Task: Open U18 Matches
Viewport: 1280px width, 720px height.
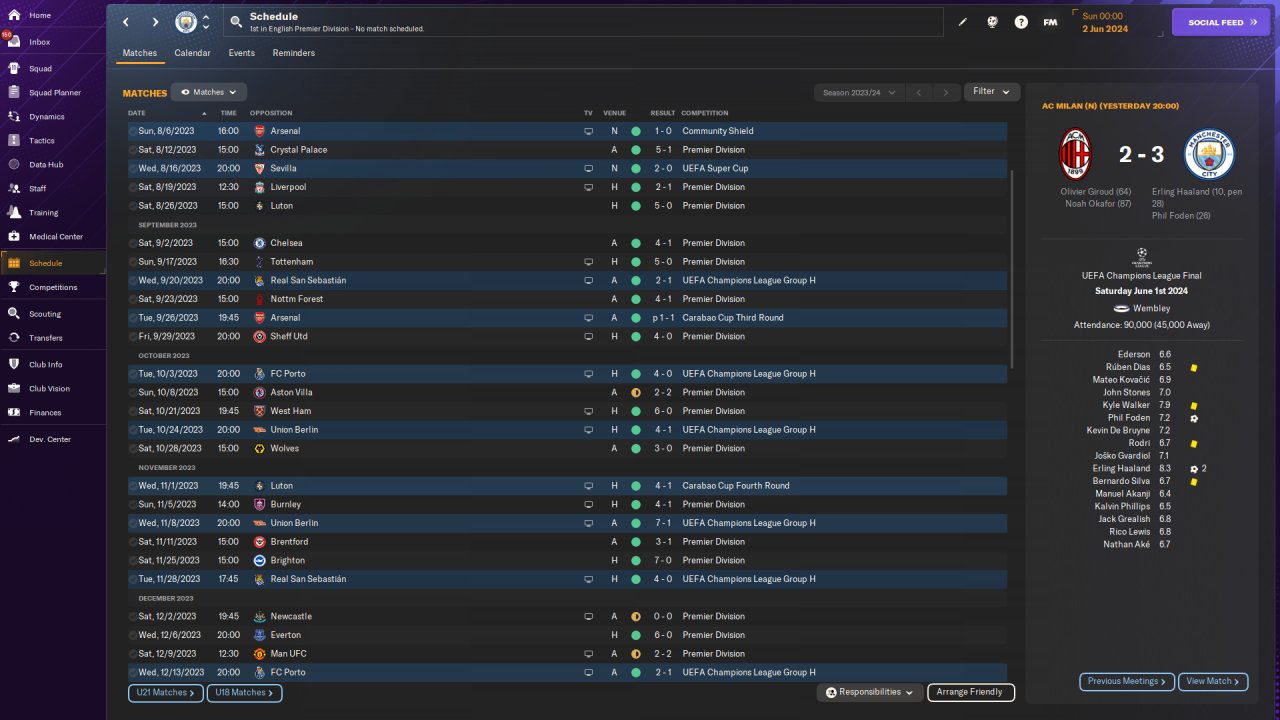Action: click(244, 692)
